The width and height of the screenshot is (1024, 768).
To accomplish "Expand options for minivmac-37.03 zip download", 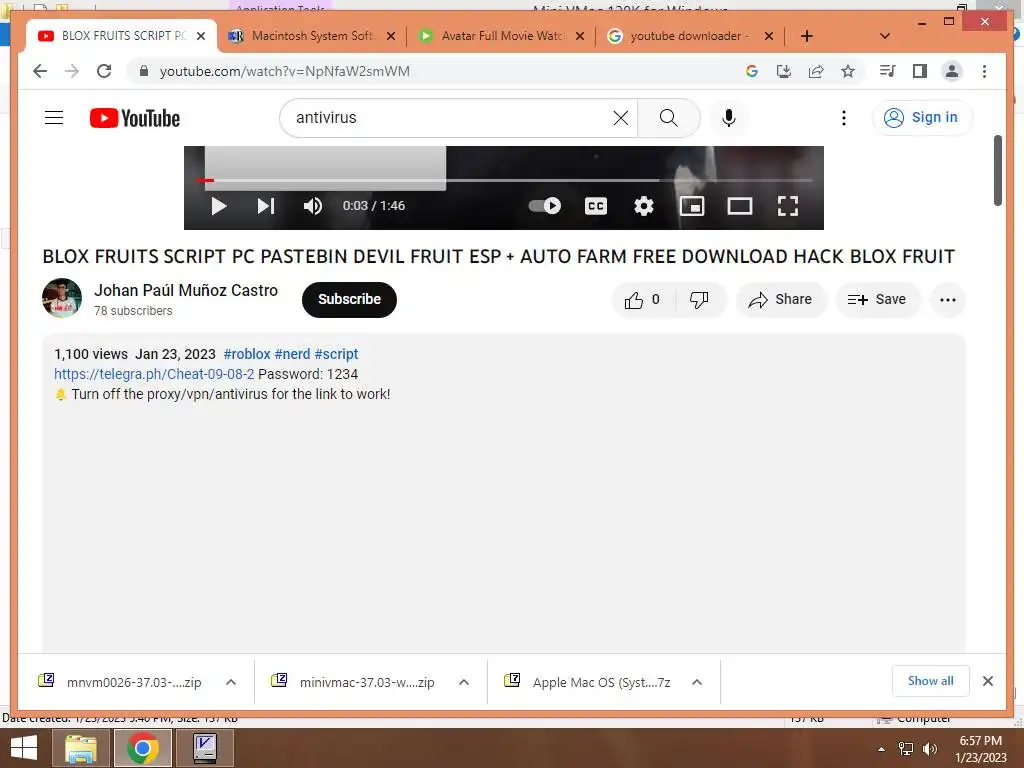I will point(464,682).
